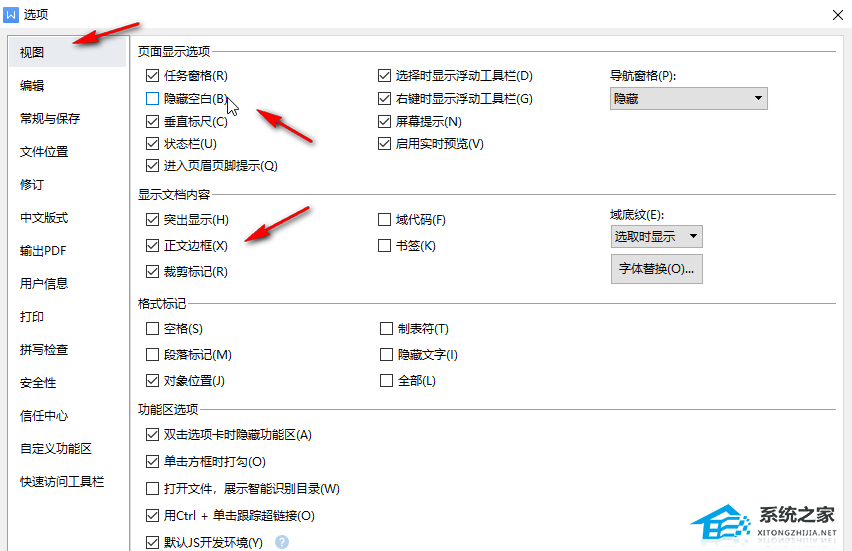852x551 pixels.
Task: Toggle 打开文件，展示智能识别目录(W) checkbox
Action: pos(152,489)
